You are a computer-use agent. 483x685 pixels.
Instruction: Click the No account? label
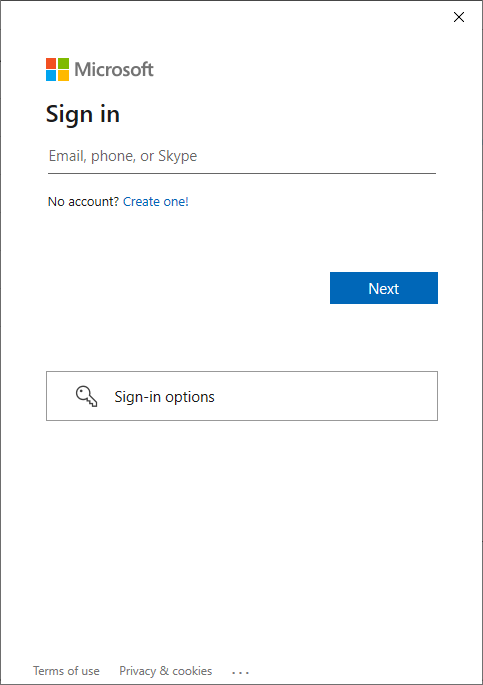(83, 201)
